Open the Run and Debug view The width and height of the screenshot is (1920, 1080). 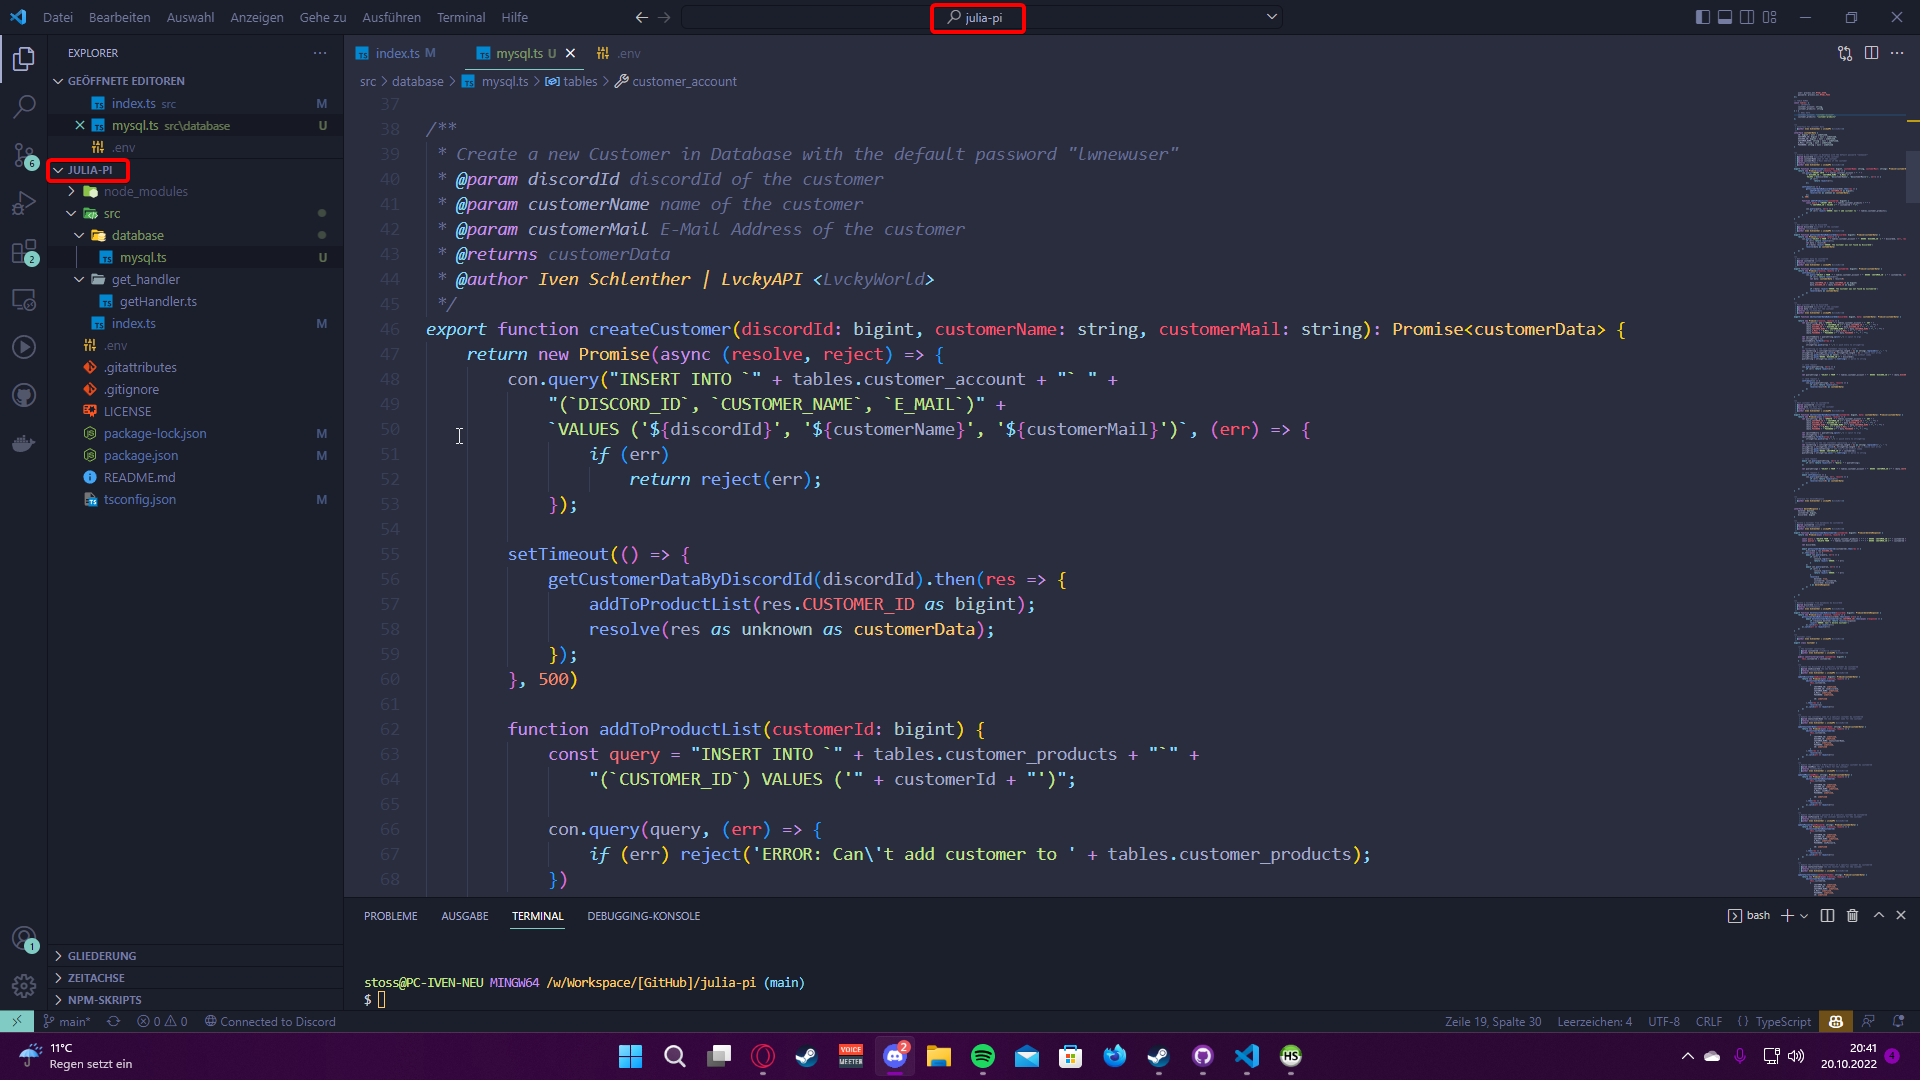pyautogui.click(x=24, y=203)
